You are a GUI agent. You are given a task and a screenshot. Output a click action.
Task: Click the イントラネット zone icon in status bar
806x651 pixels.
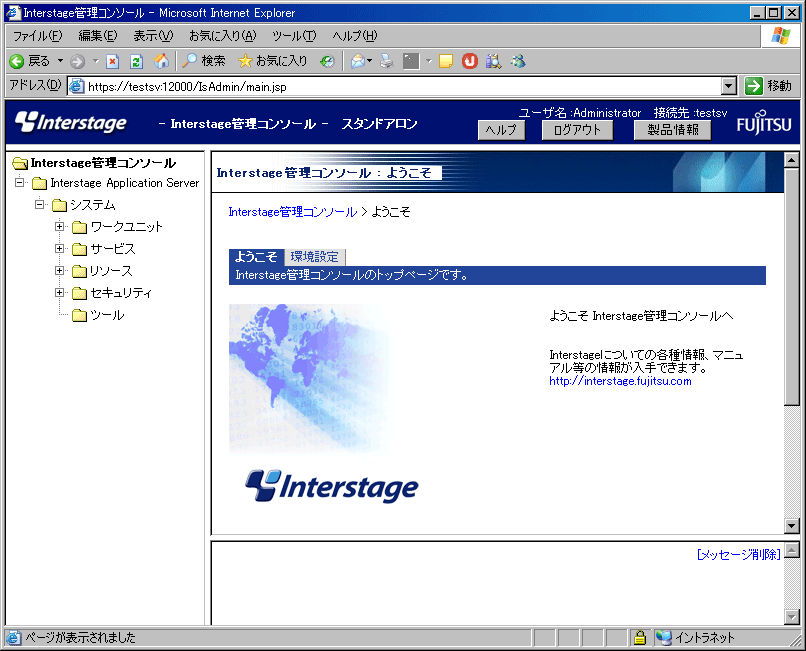coord(664,638)
